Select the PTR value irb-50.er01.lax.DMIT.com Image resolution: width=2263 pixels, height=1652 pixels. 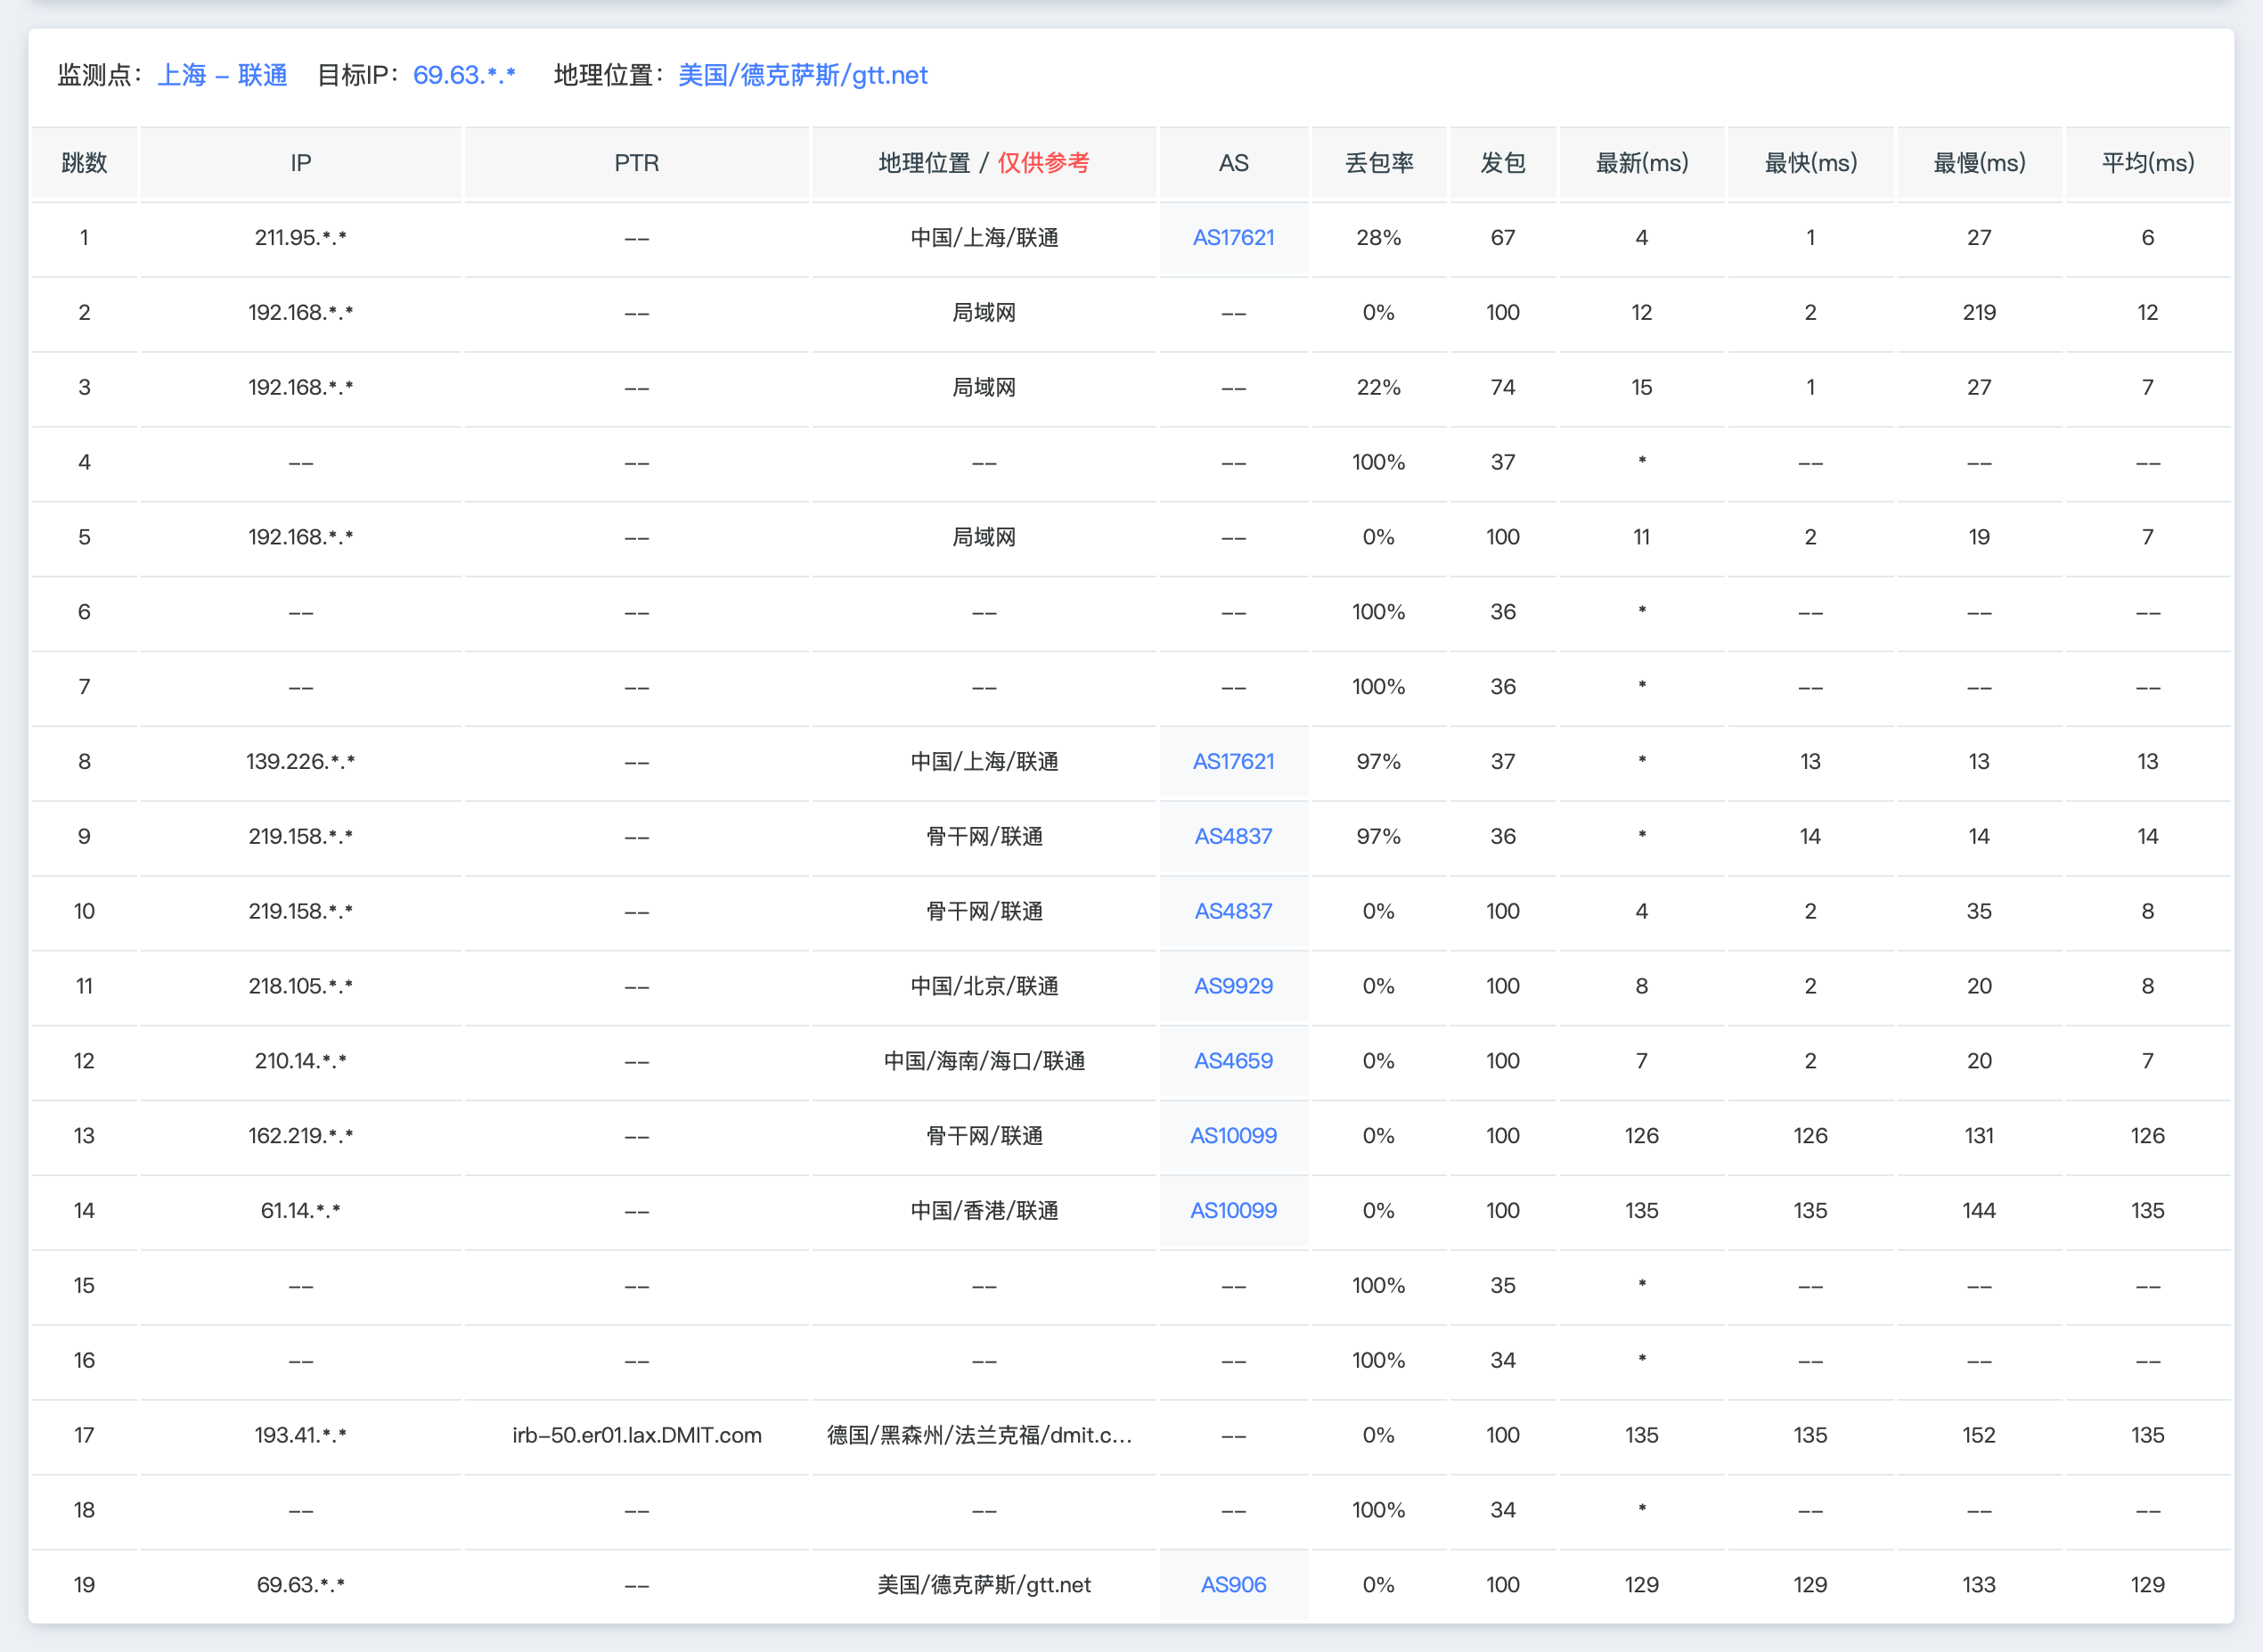[636, 1435]
